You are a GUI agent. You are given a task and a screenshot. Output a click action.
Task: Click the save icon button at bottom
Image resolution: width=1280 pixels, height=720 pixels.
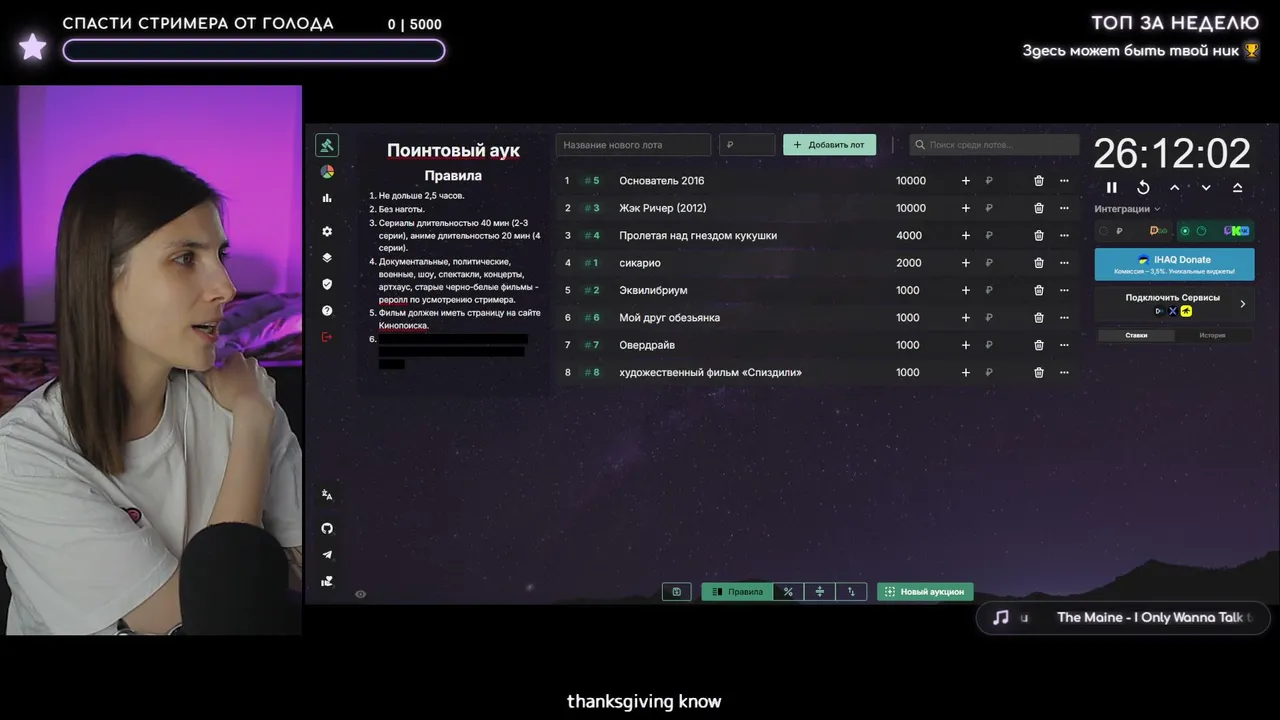tap(676, 592)
